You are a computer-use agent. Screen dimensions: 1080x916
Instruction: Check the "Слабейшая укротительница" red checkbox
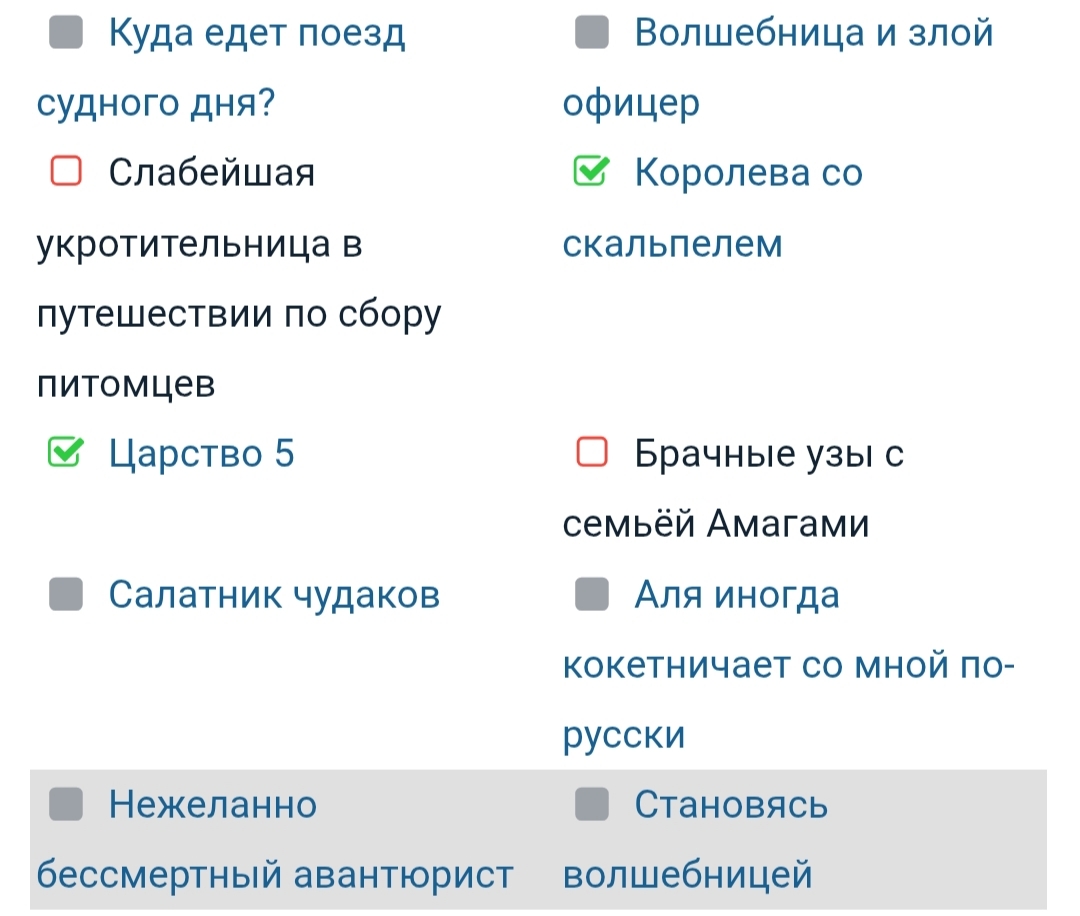click(x=66, y=173)
